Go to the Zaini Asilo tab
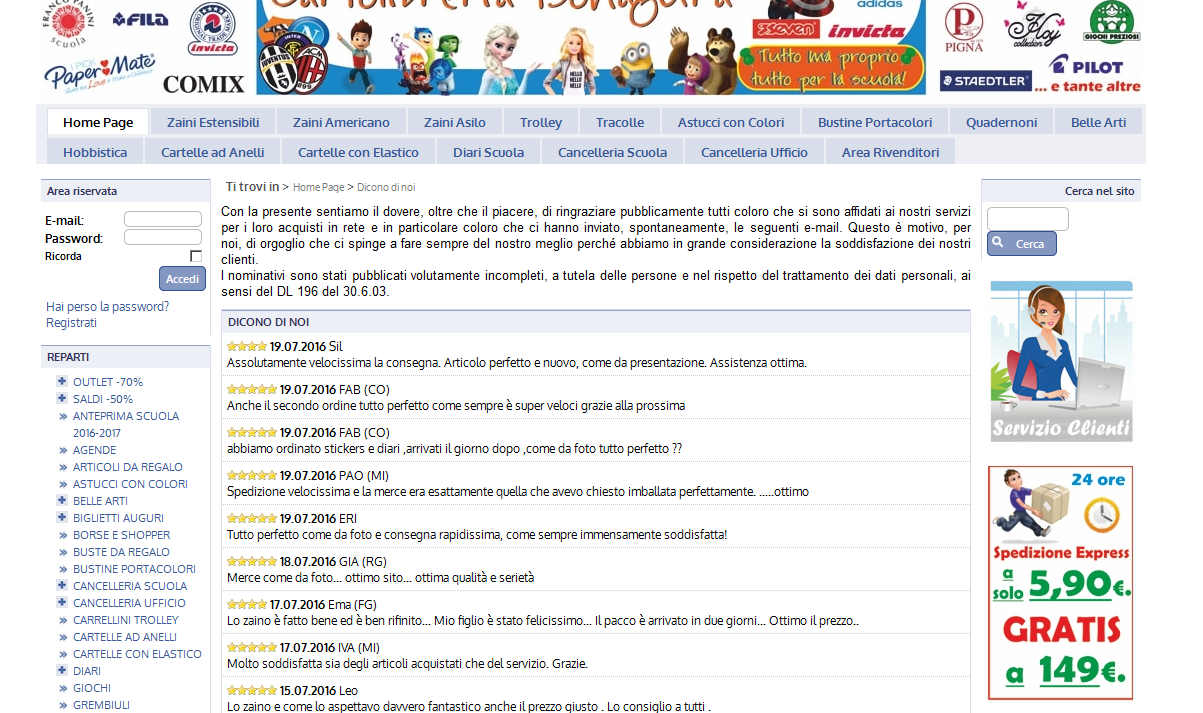The image size is (1203, 713). [455, 122]
